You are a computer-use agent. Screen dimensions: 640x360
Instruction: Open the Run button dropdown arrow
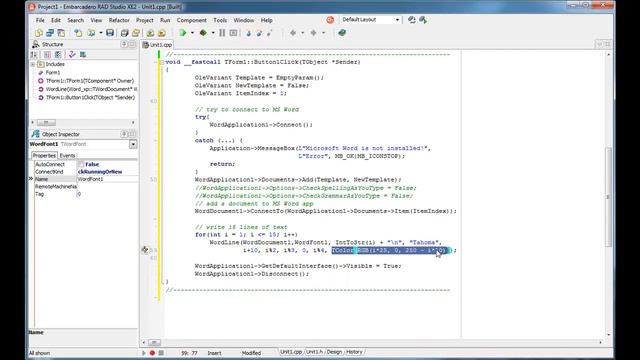tap(192, 33)
